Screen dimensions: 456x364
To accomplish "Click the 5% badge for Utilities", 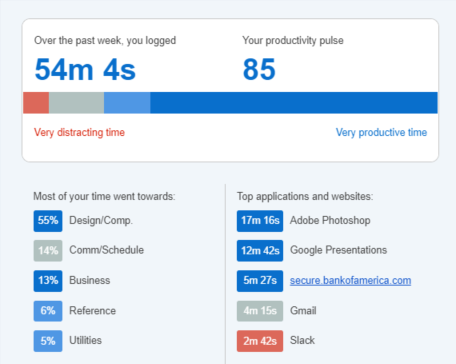I will click(x=48, y=341).
